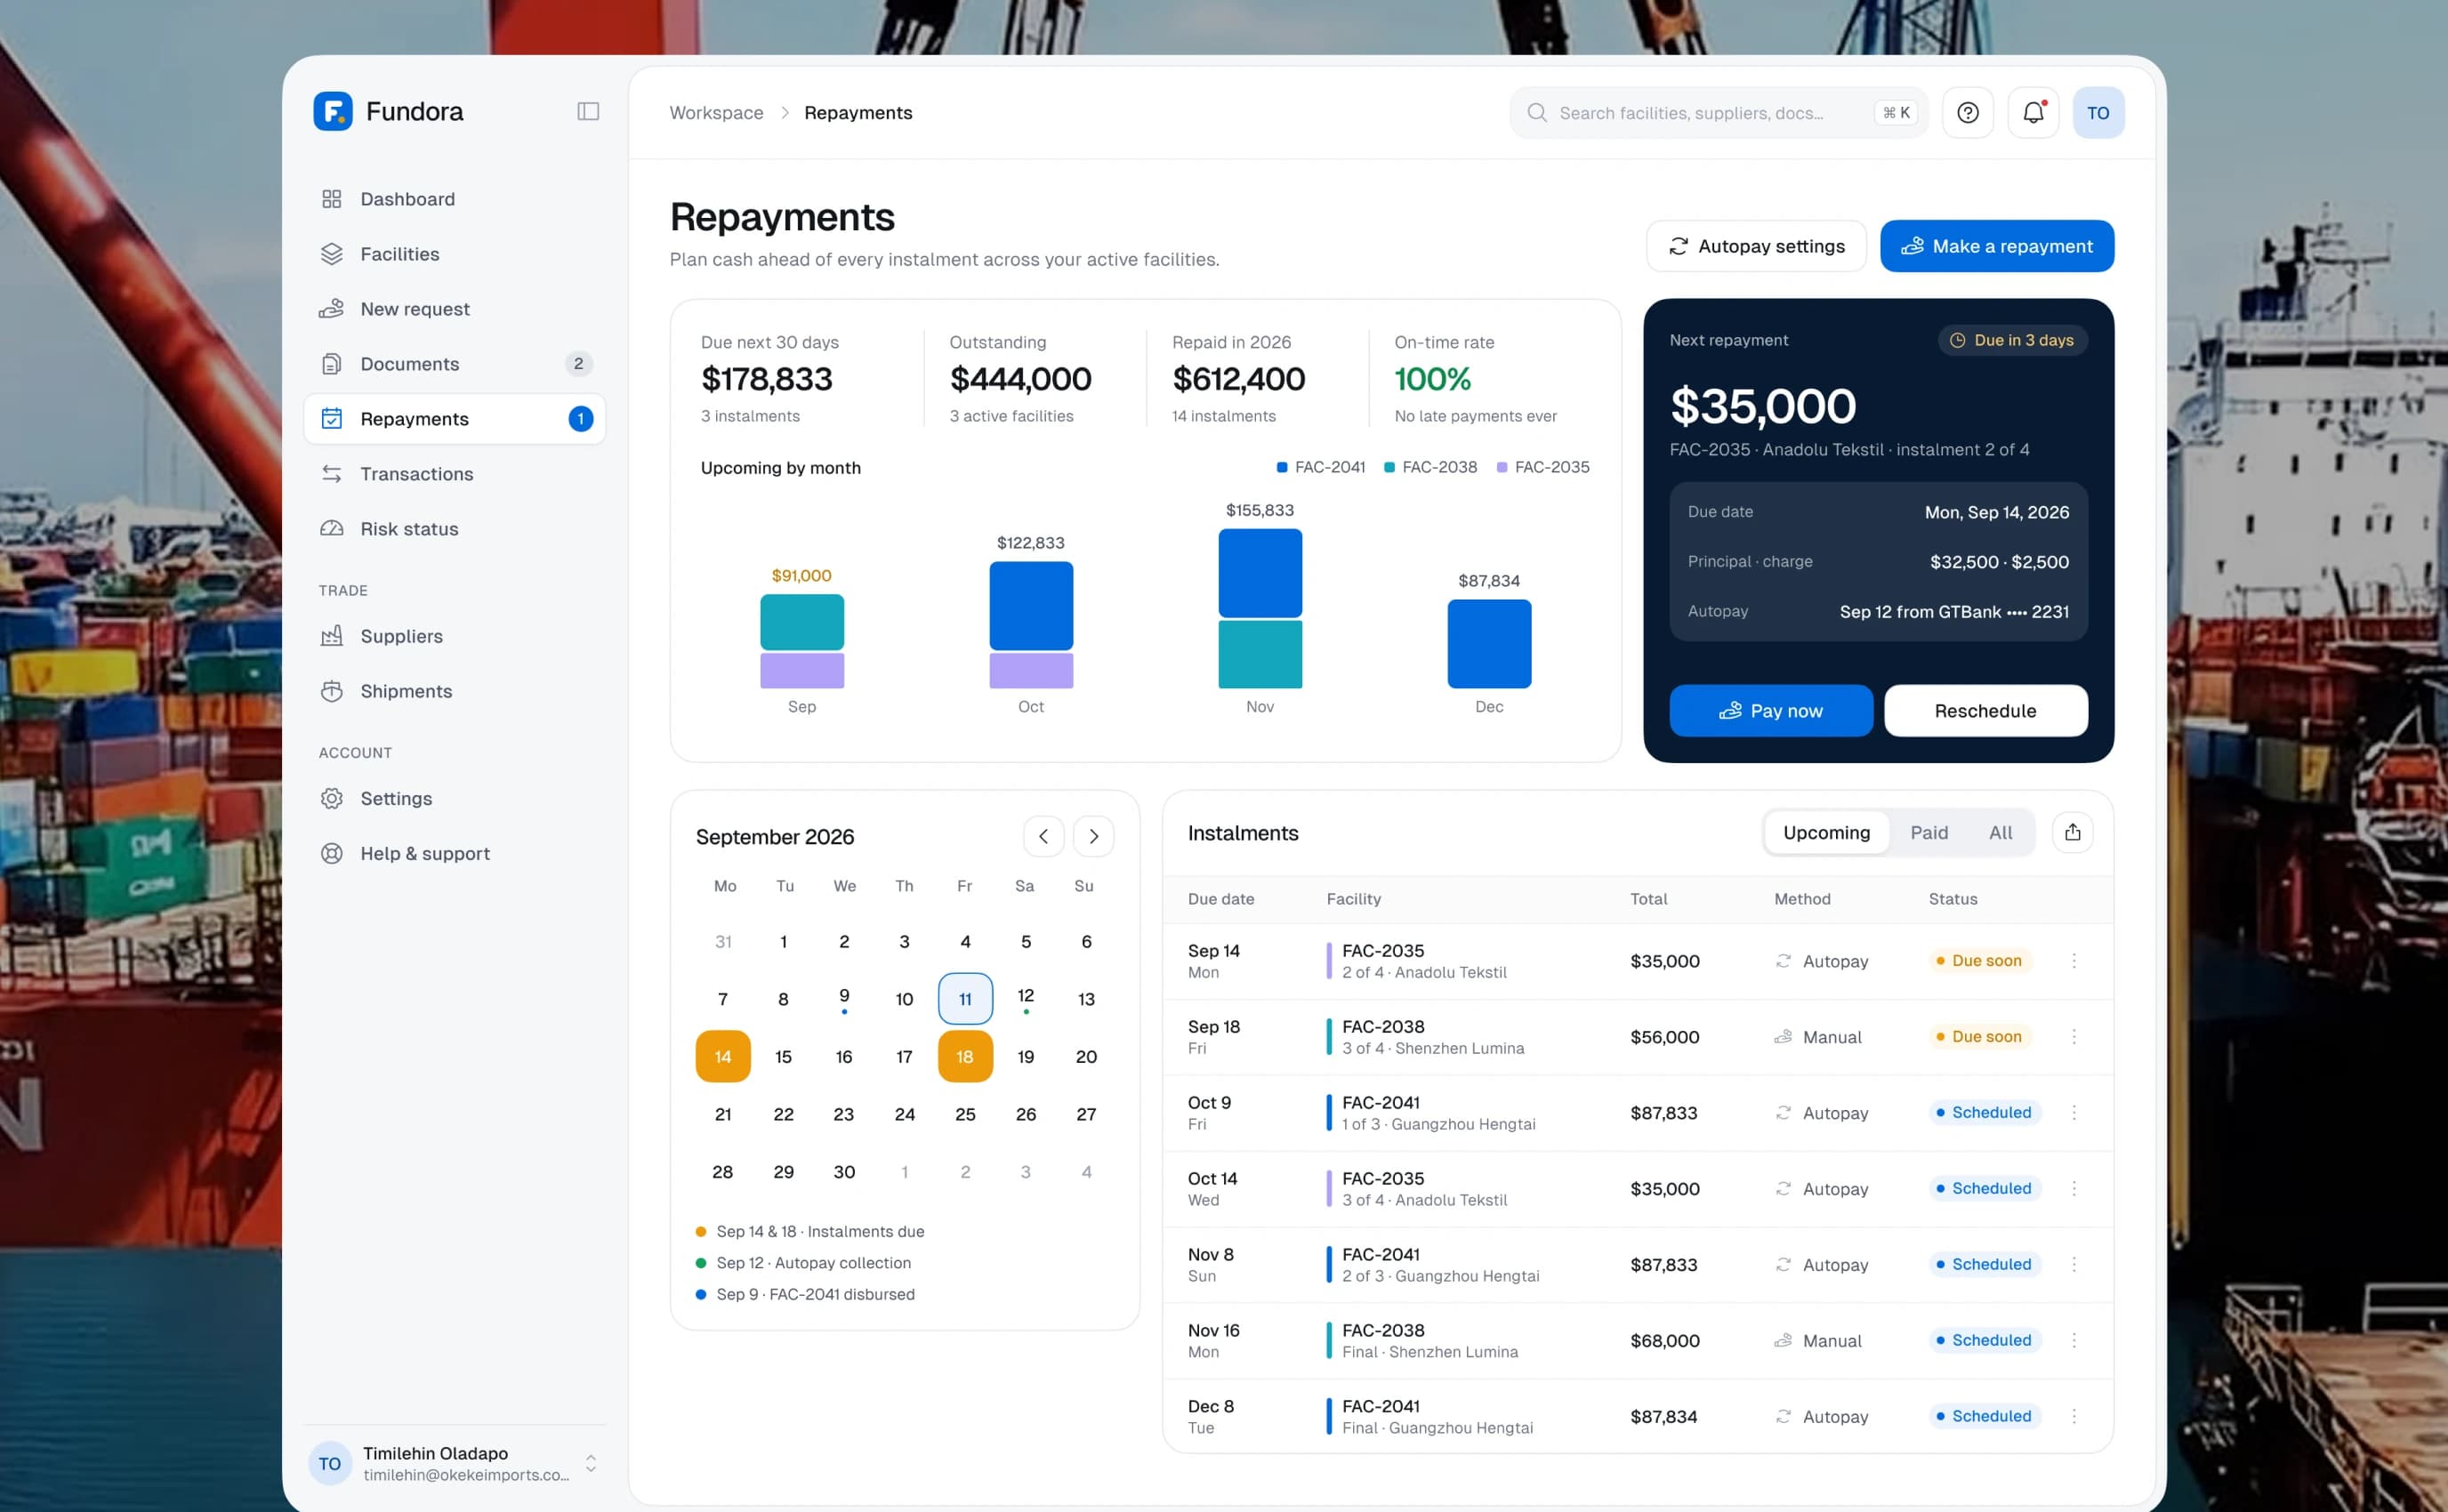
Task: Click Pay now button
Action: [1771, 711]
